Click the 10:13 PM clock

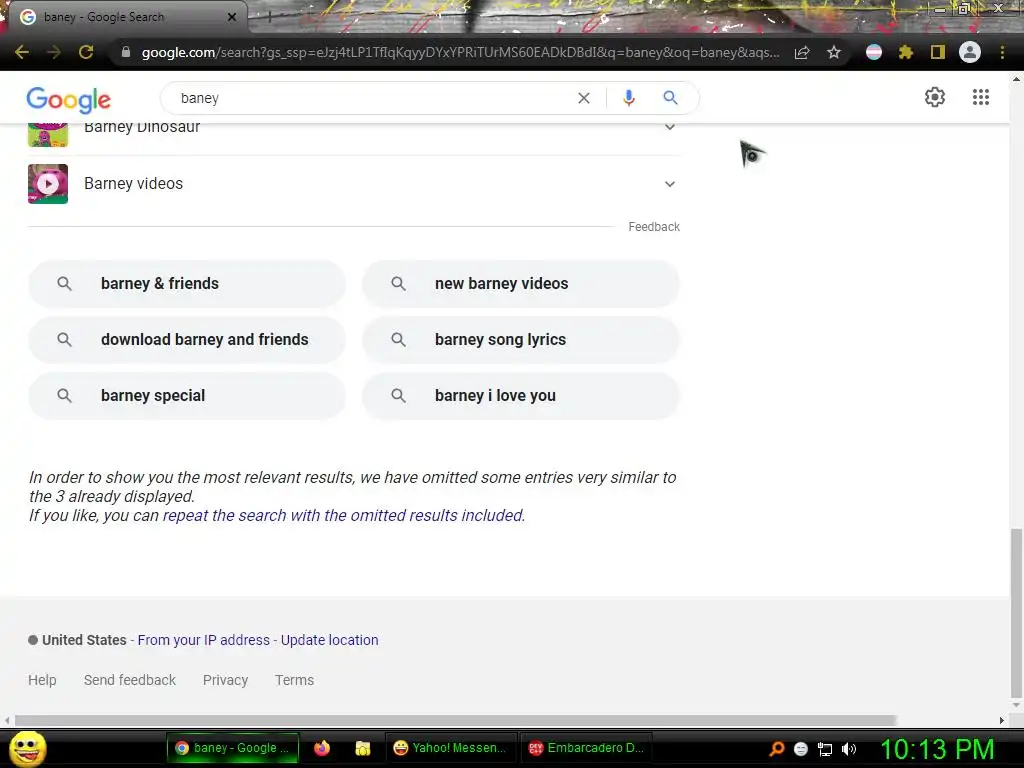[938, 749]
